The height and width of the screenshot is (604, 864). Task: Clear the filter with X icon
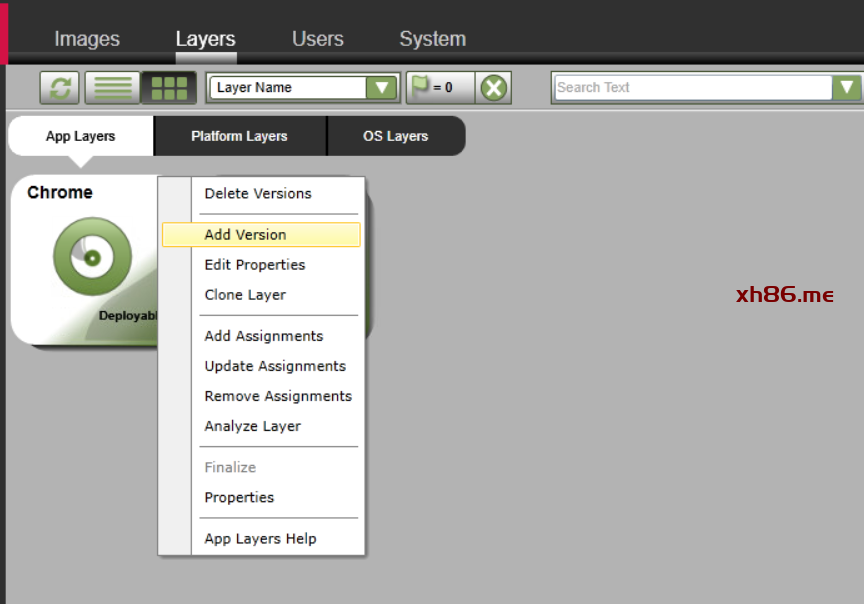(493, 88)
